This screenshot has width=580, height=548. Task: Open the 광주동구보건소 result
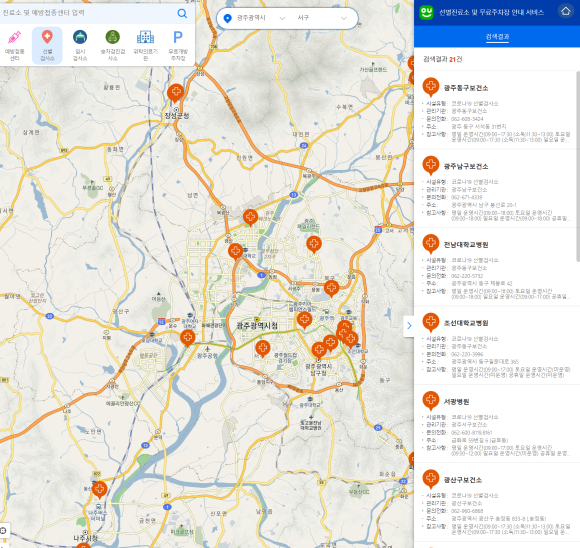coord(497,110)
